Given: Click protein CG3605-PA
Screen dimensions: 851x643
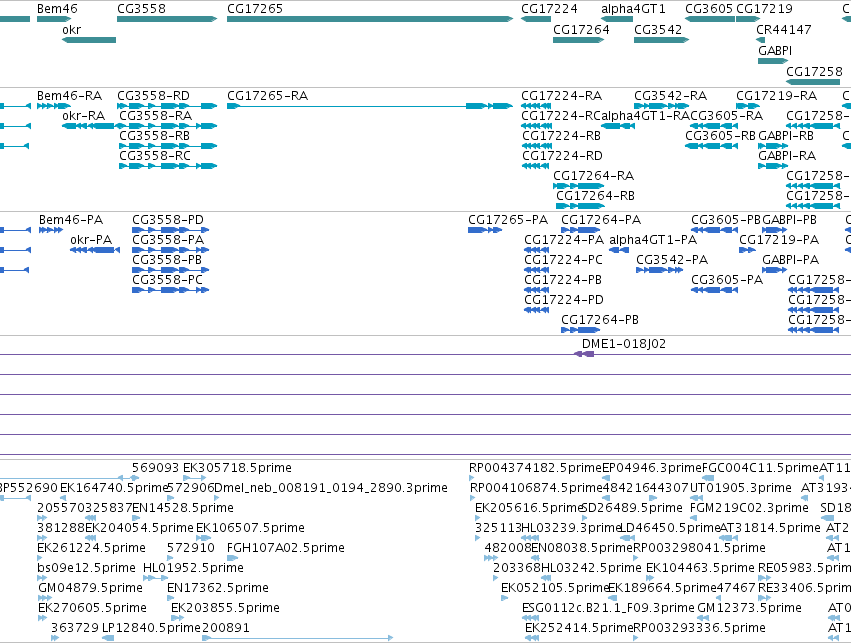Looking at the screenshot, I should [x=727, y=280].
